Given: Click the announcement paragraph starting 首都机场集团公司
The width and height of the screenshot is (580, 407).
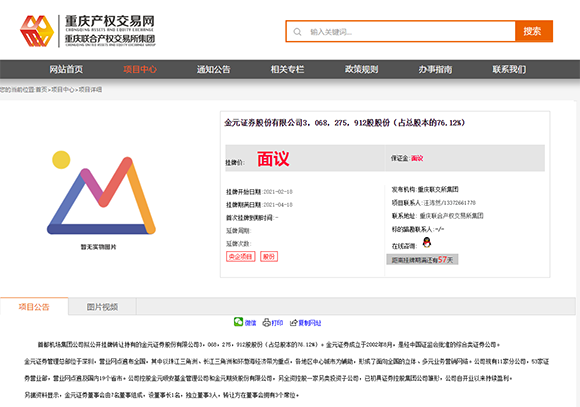Looking at the screenshot, I should tap(287, 370).
